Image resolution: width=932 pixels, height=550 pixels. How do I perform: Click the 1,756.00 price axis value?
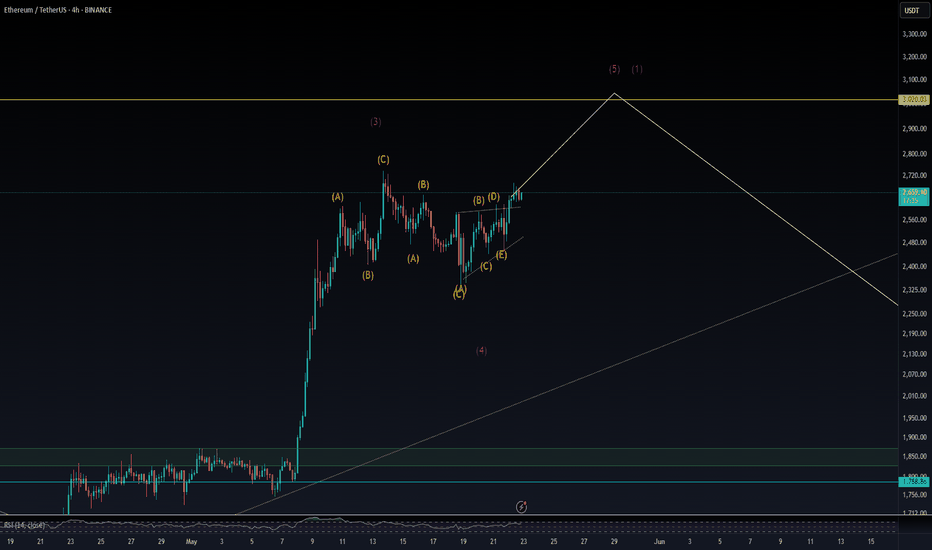(915, 495)
